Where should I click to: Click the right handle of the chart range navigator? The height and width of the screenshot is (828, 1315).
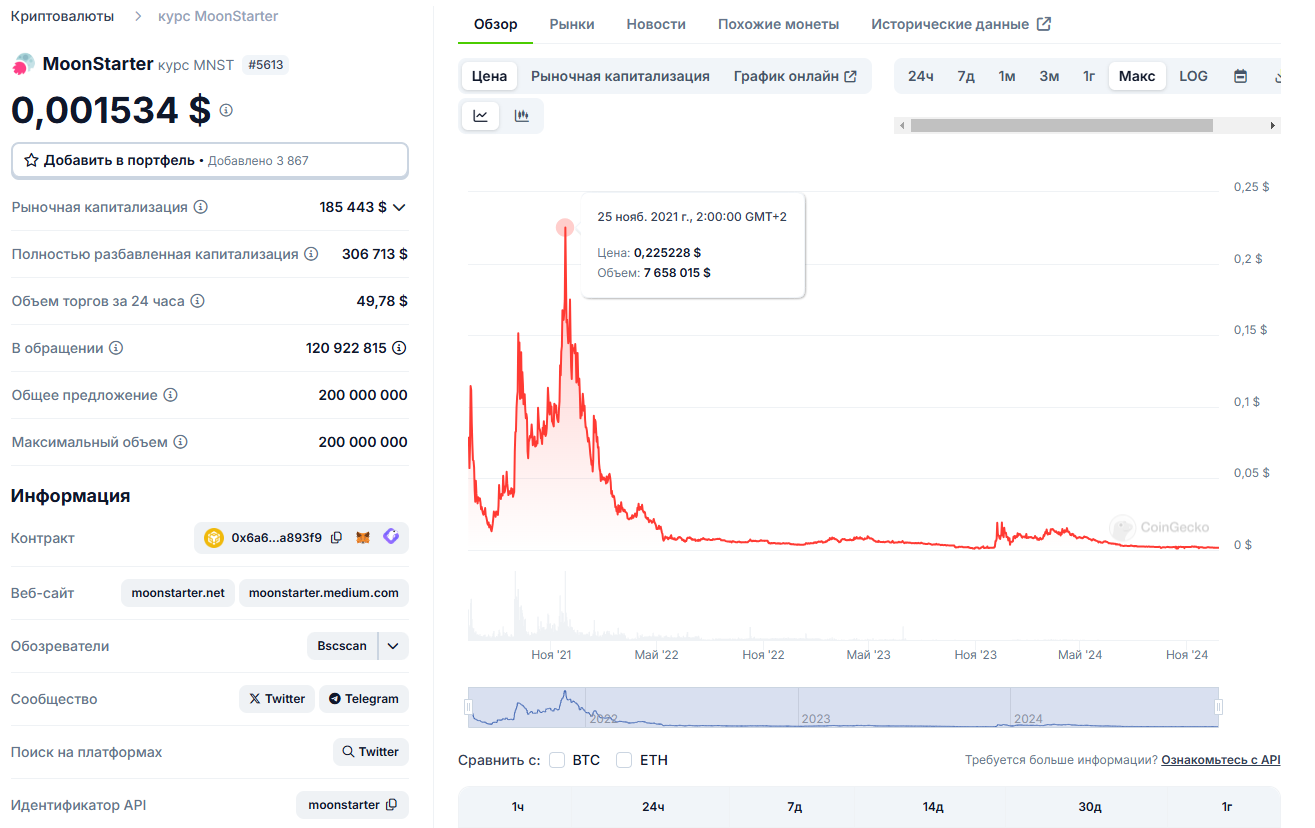click(1219, 707)
